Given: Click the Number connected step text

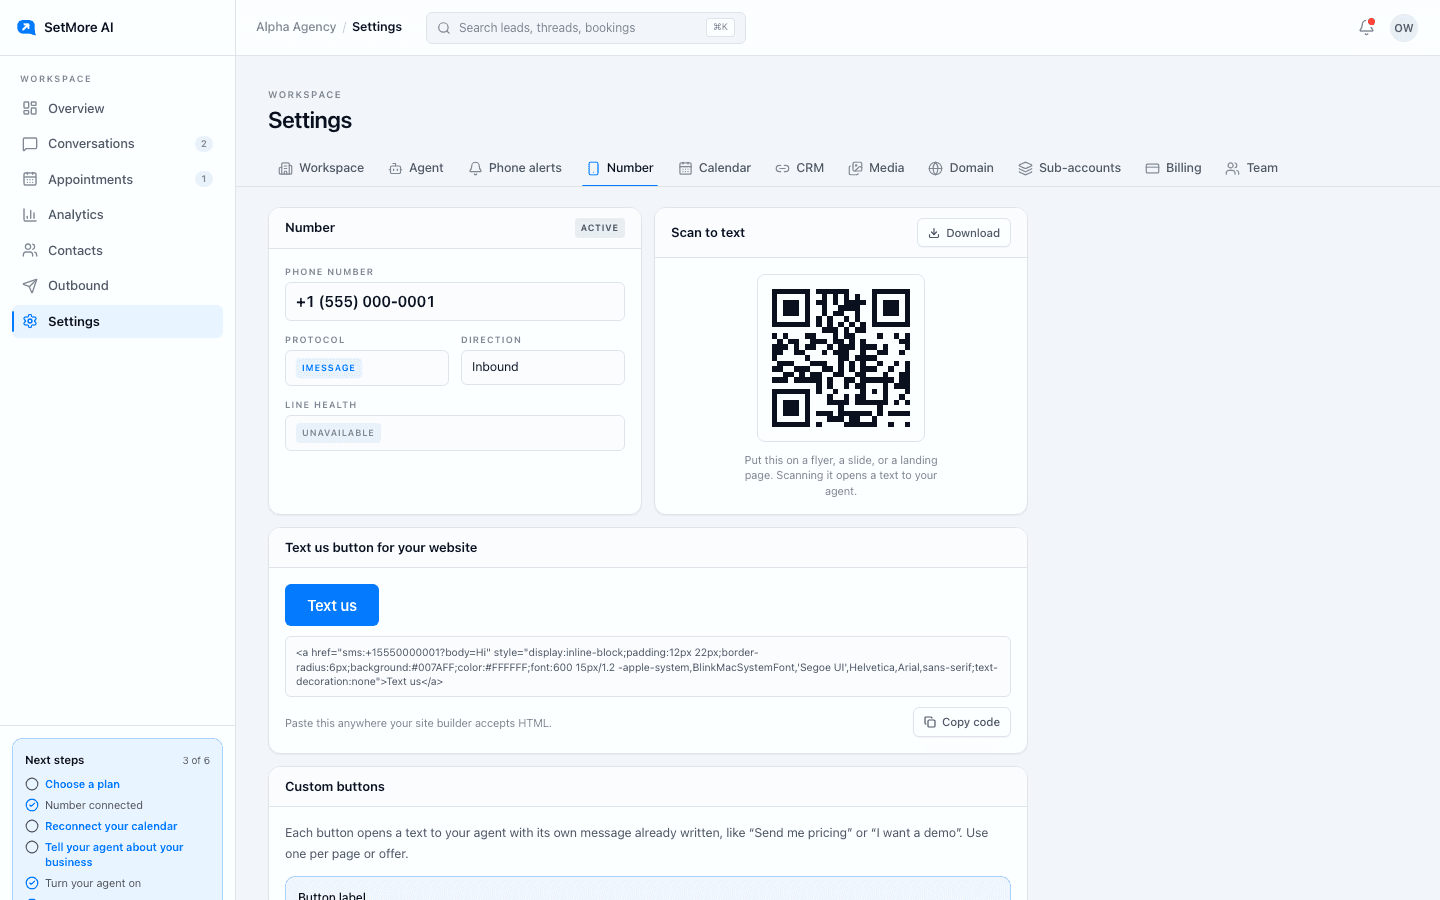Looking at the screenshot, I should click(94, 805).
